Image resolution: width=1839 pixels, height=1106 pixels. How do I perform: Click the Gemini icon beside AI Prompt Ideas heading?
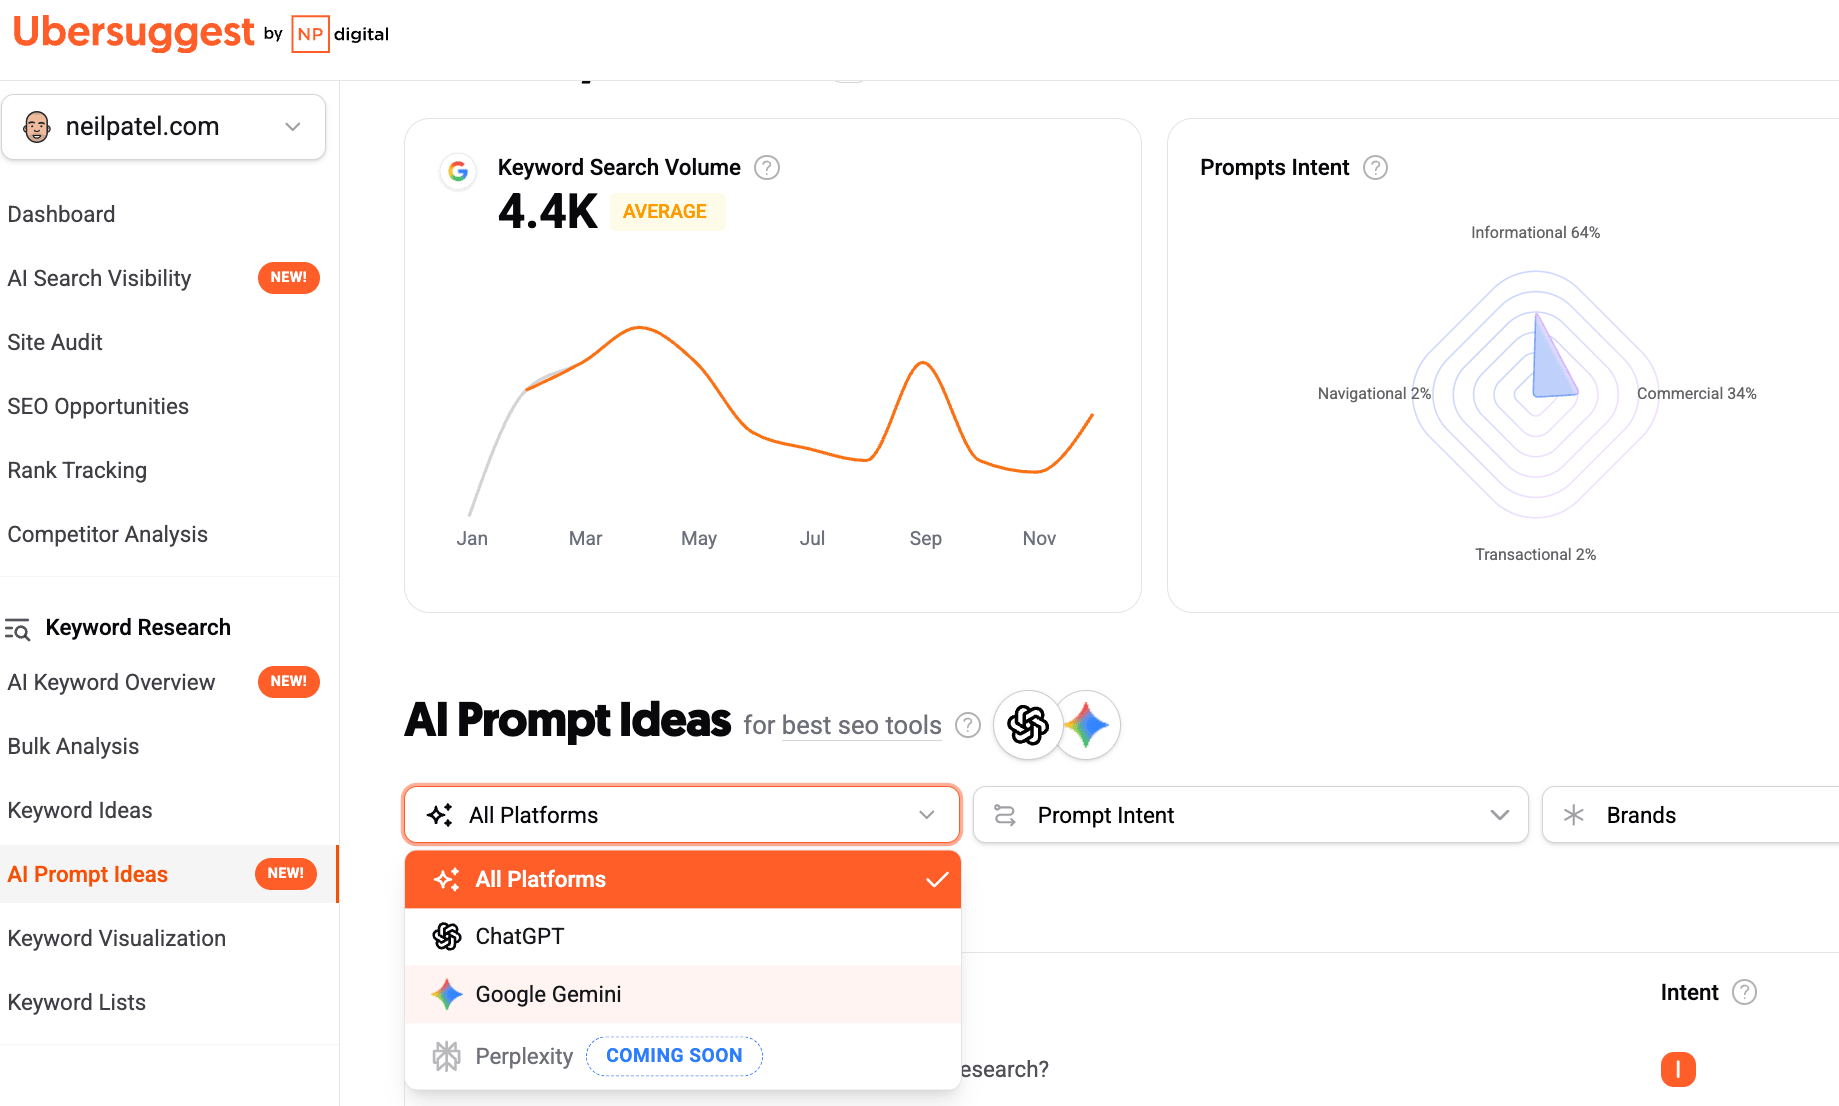coord(1087,724)
